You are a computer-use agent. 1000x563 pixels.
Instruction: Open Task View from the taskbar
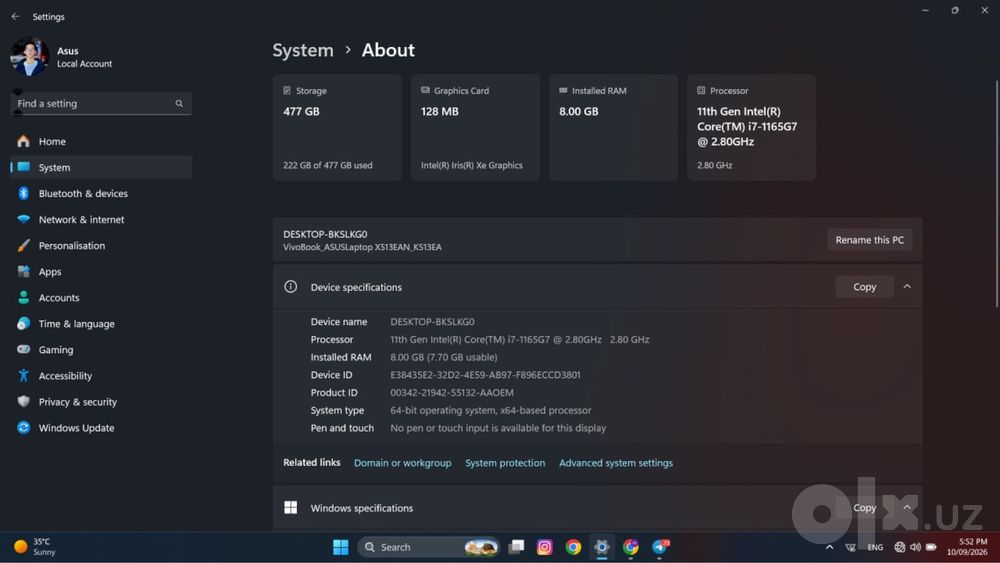[517, 547]
